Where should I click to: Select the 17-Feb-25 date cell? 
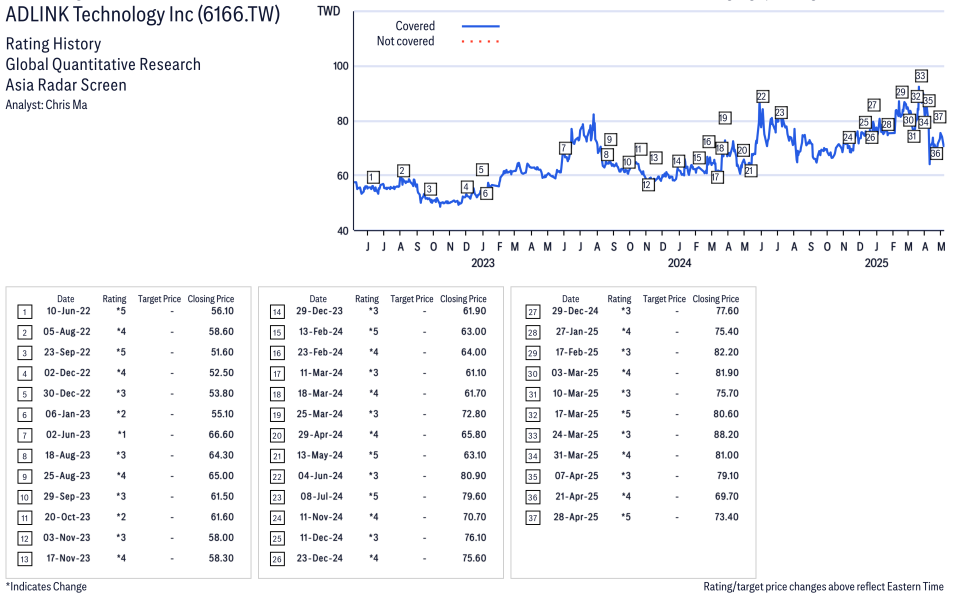[x=576, y=353]
